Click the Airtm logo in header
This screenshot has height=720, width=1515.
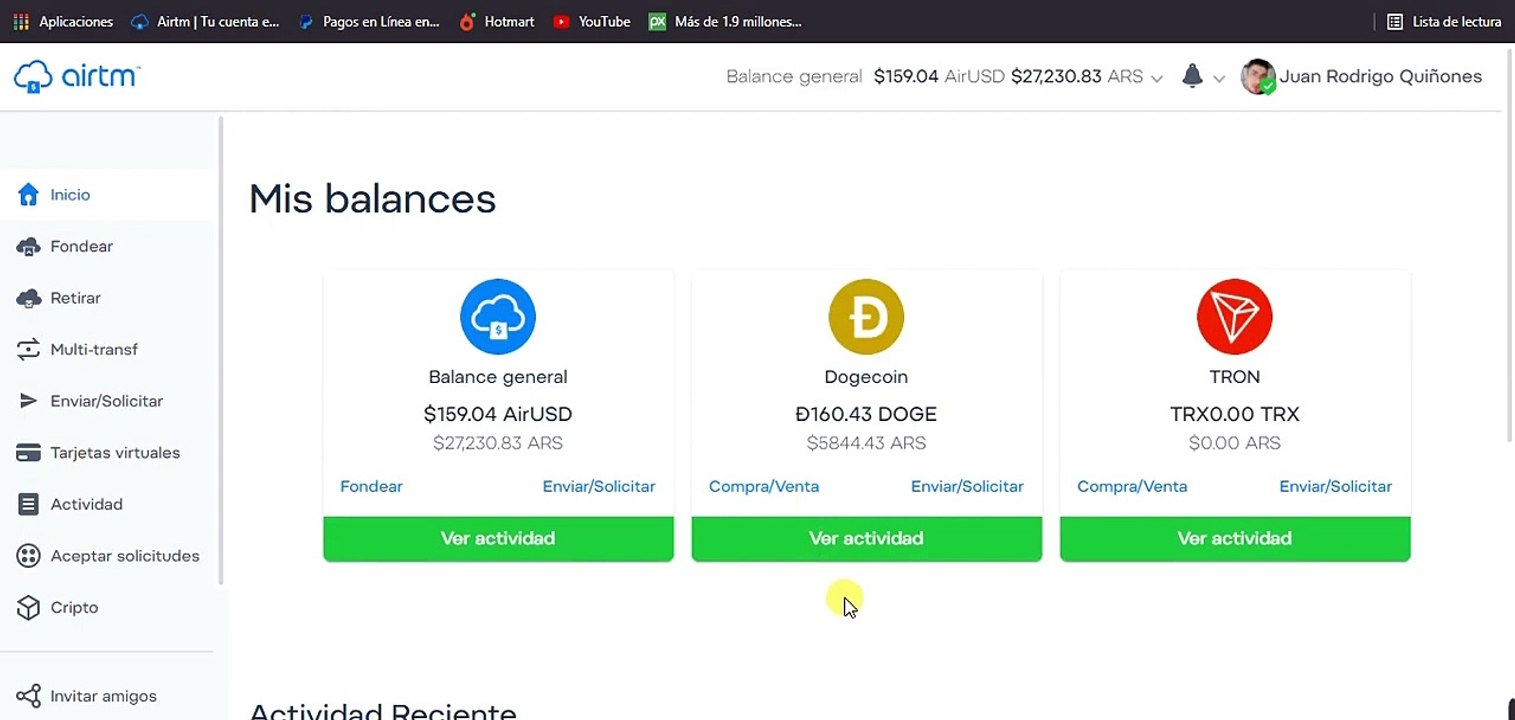tap(77, 77)
